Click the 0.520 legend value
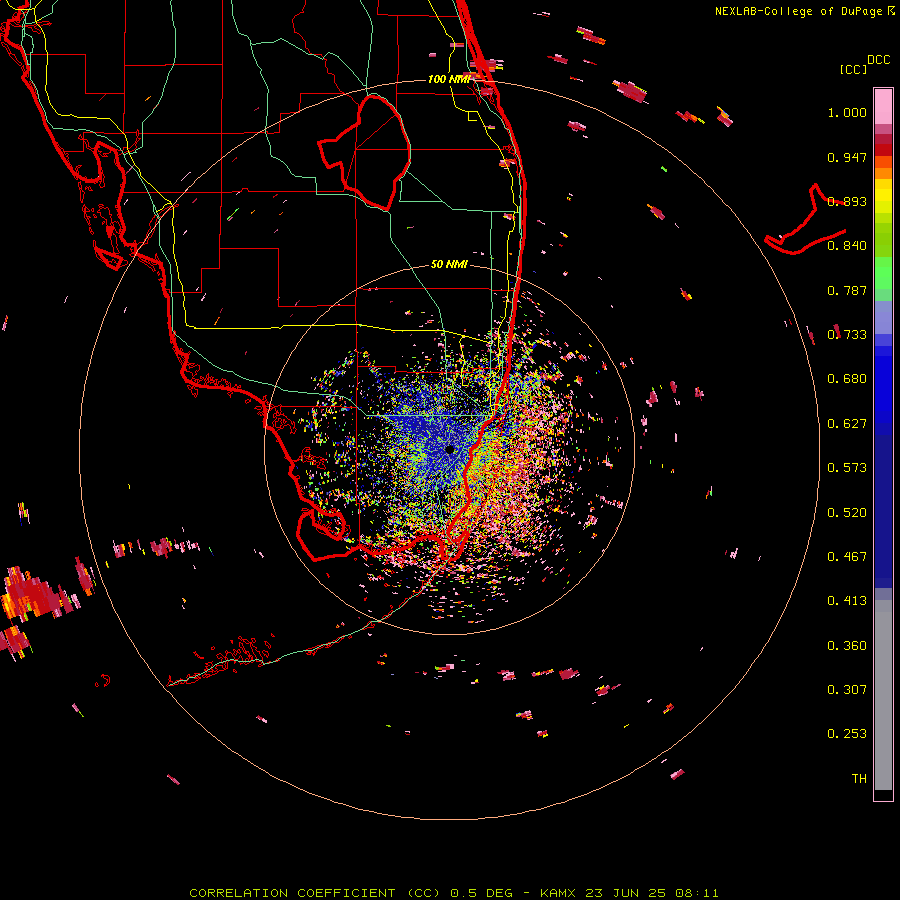 (x=847, y=513)
